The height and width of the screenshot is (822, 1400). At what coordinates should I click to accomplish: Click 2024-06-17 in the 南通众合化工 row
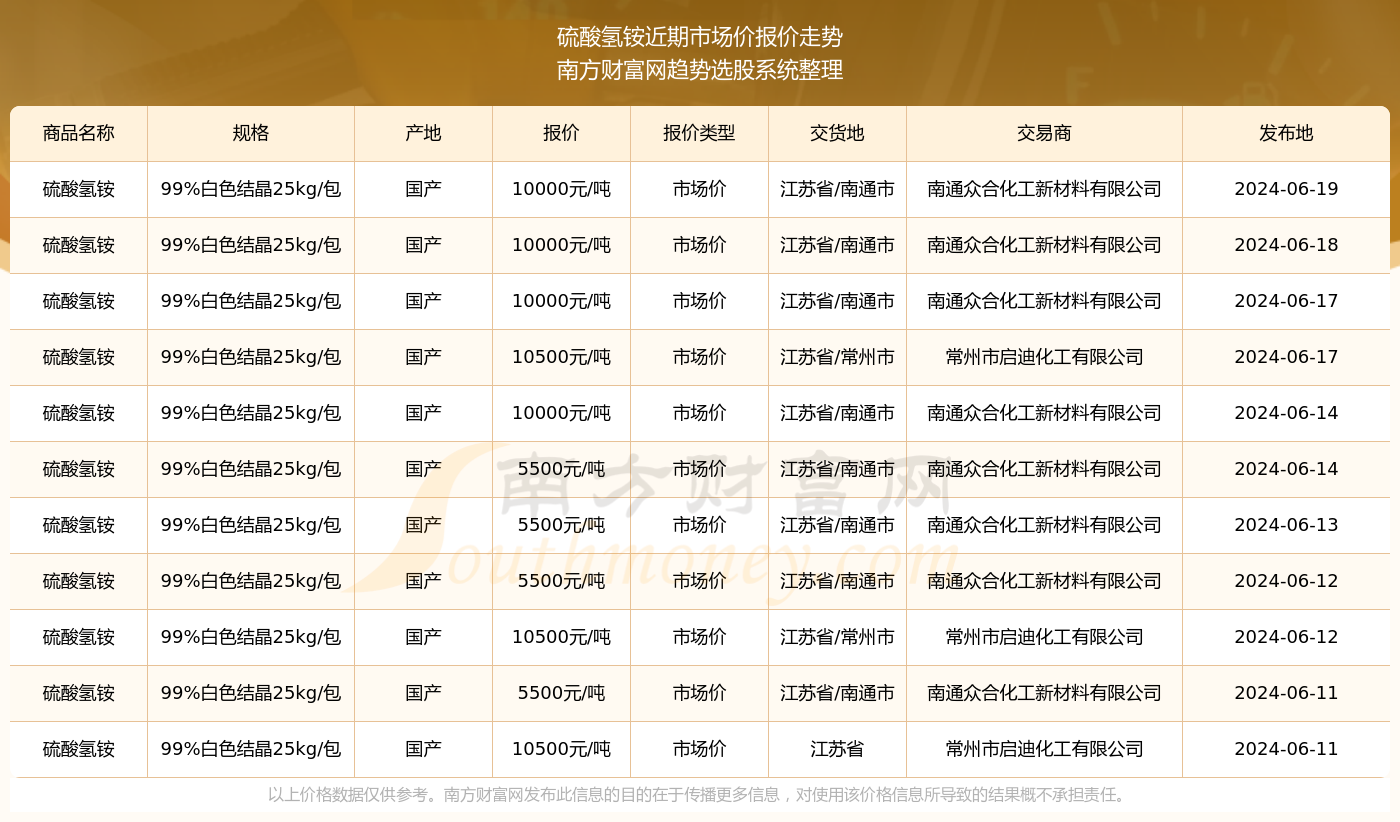tap(1286, 301)
